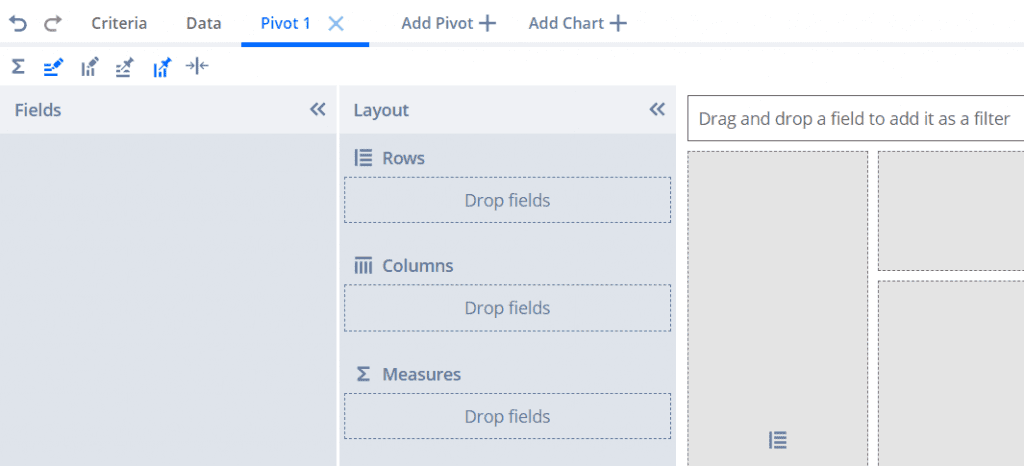Click Add Pivot button
The image size is (1024, 466).
tap(448, 23)
